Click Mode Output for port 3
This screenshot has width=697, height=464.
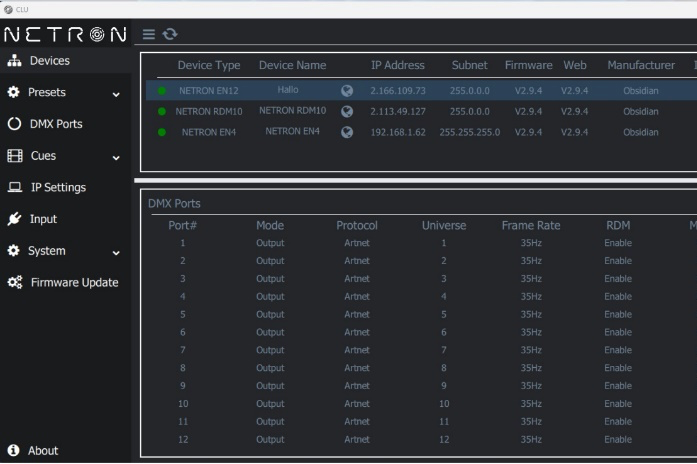pos(270,279)
